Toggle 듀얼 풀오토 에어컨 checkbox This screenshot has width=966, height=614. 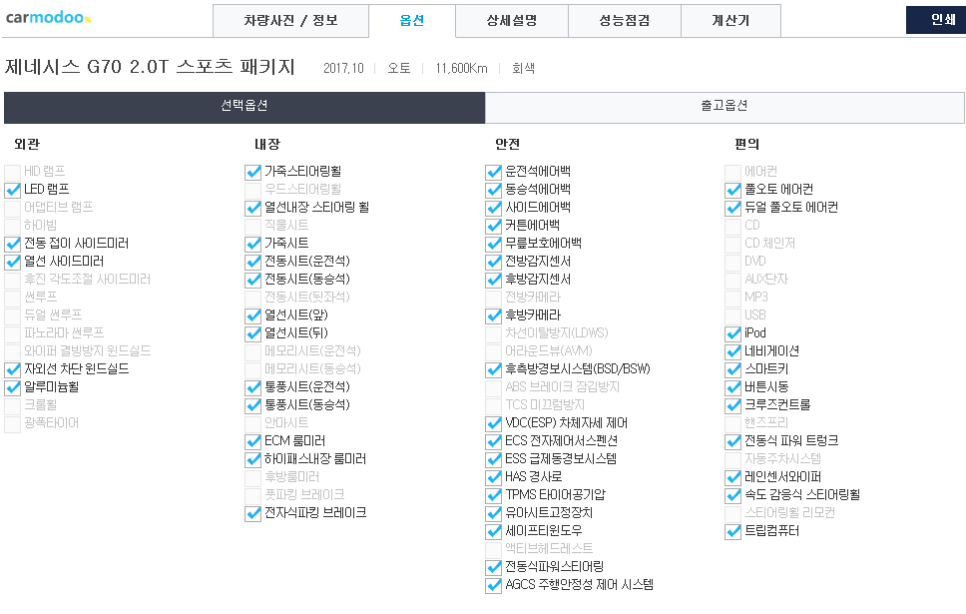[733, 208]
